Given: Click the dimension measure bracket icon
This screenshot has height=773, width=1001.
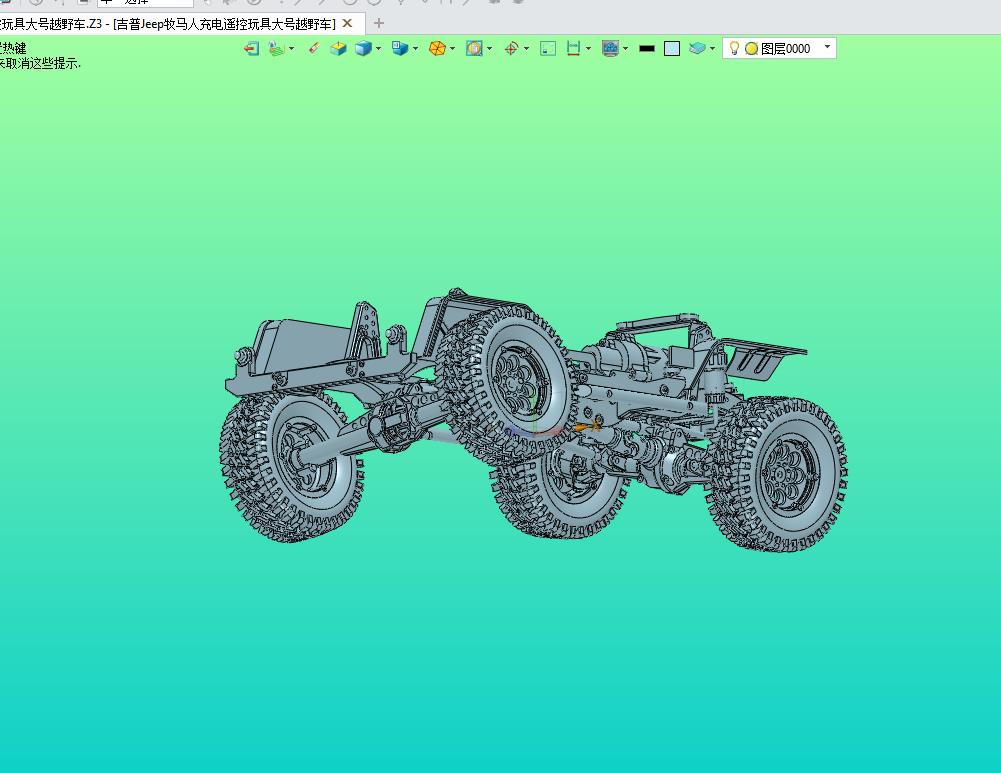Looking at the screenshot, I should point(573,49).
